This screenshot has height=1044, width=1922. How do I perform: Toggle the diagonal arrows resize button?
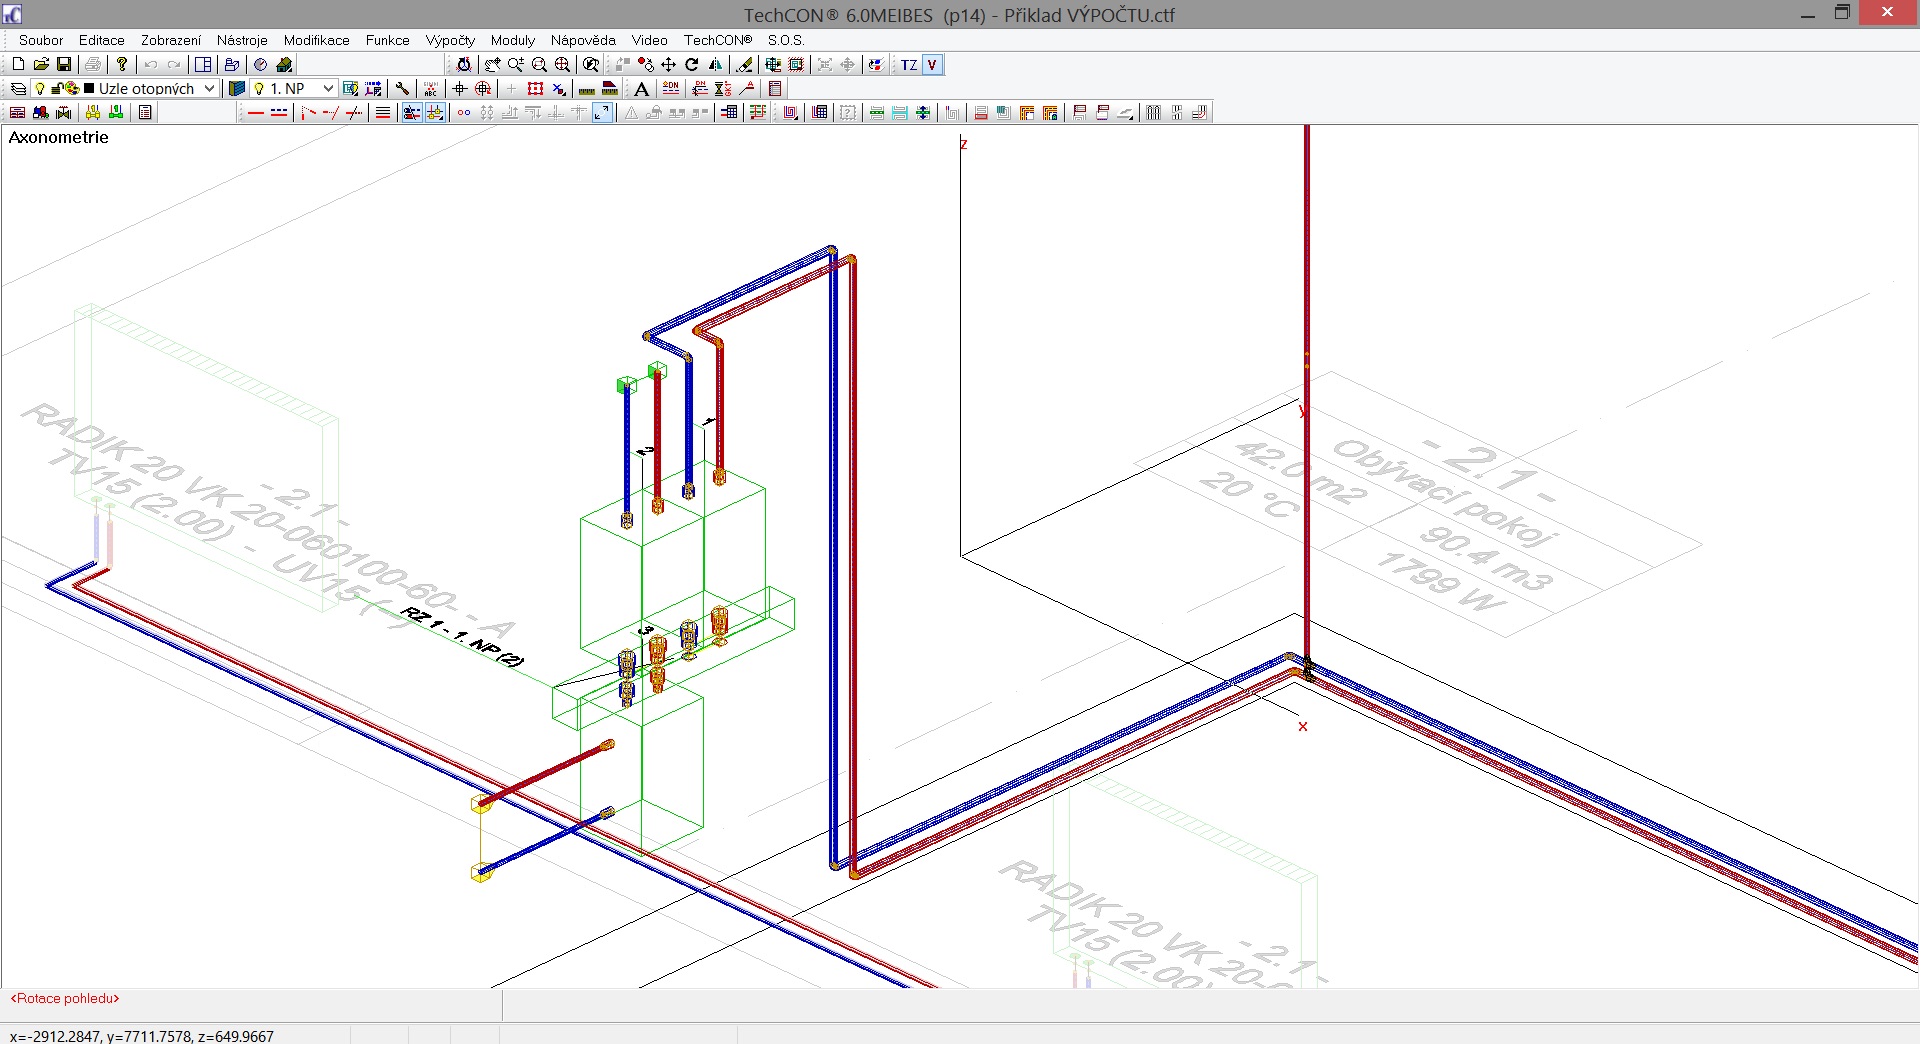(602, 113)
